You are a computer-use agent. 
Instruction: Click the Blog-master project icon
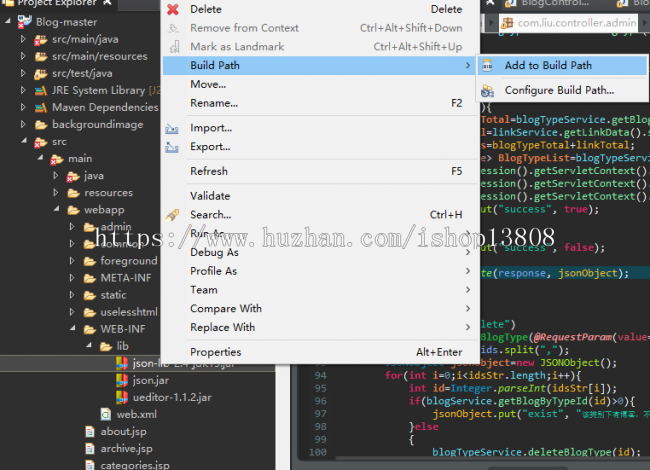(x=24, y=22)
